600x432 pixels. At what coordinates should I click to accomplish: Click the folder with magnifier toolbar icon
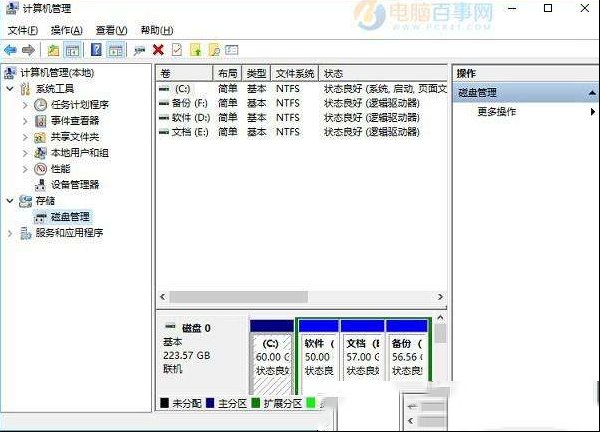point(214,50)
